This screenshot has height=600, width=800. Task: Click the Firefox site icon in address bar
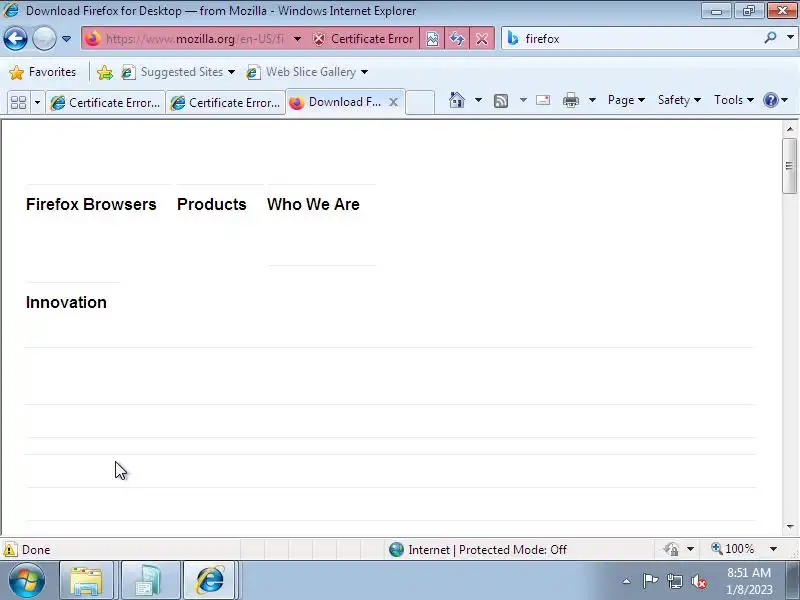click(93, 39)
